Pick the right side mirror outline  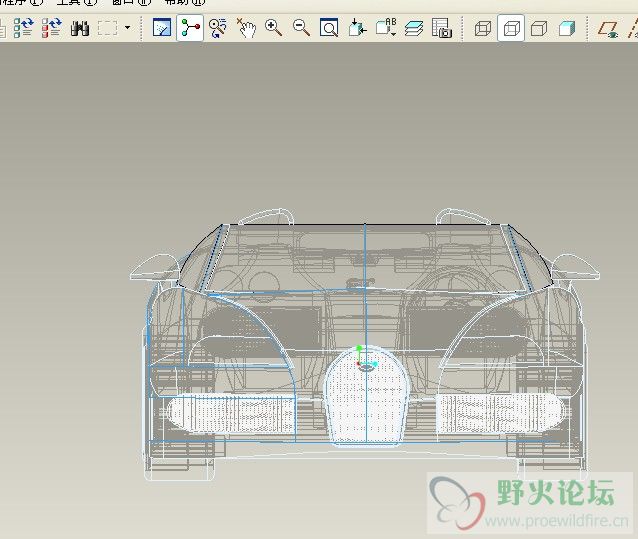[x=575, y=267]
